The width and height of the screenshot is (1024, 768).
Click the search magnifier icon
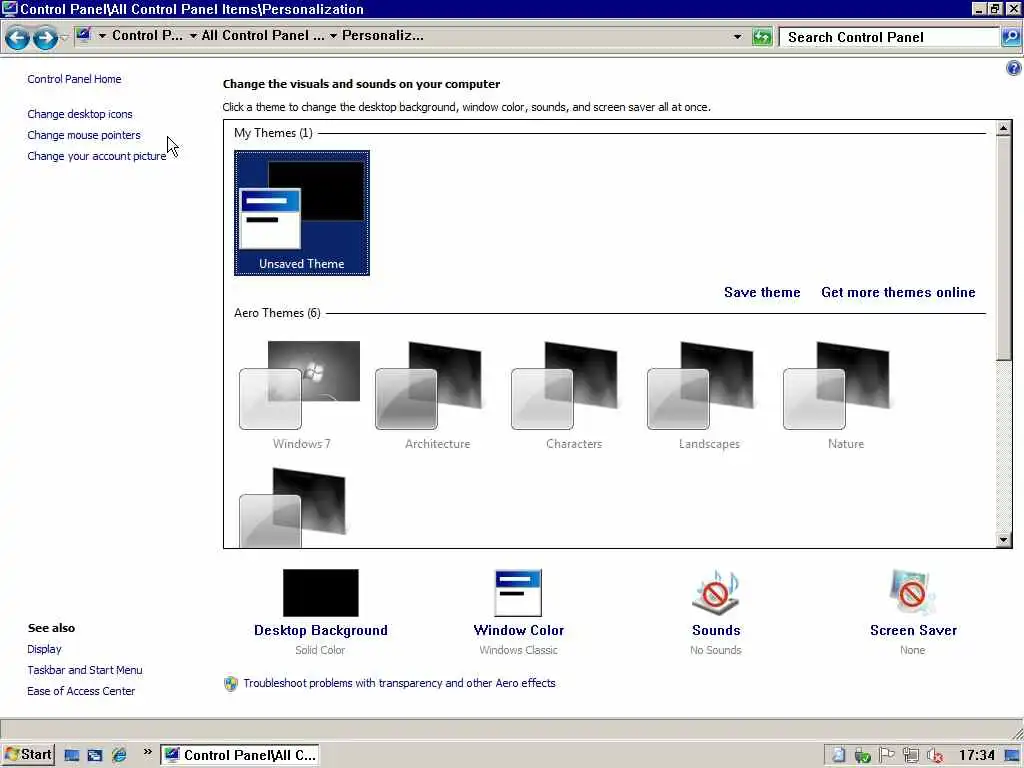pyautogui.click(x=1011, y=37)
